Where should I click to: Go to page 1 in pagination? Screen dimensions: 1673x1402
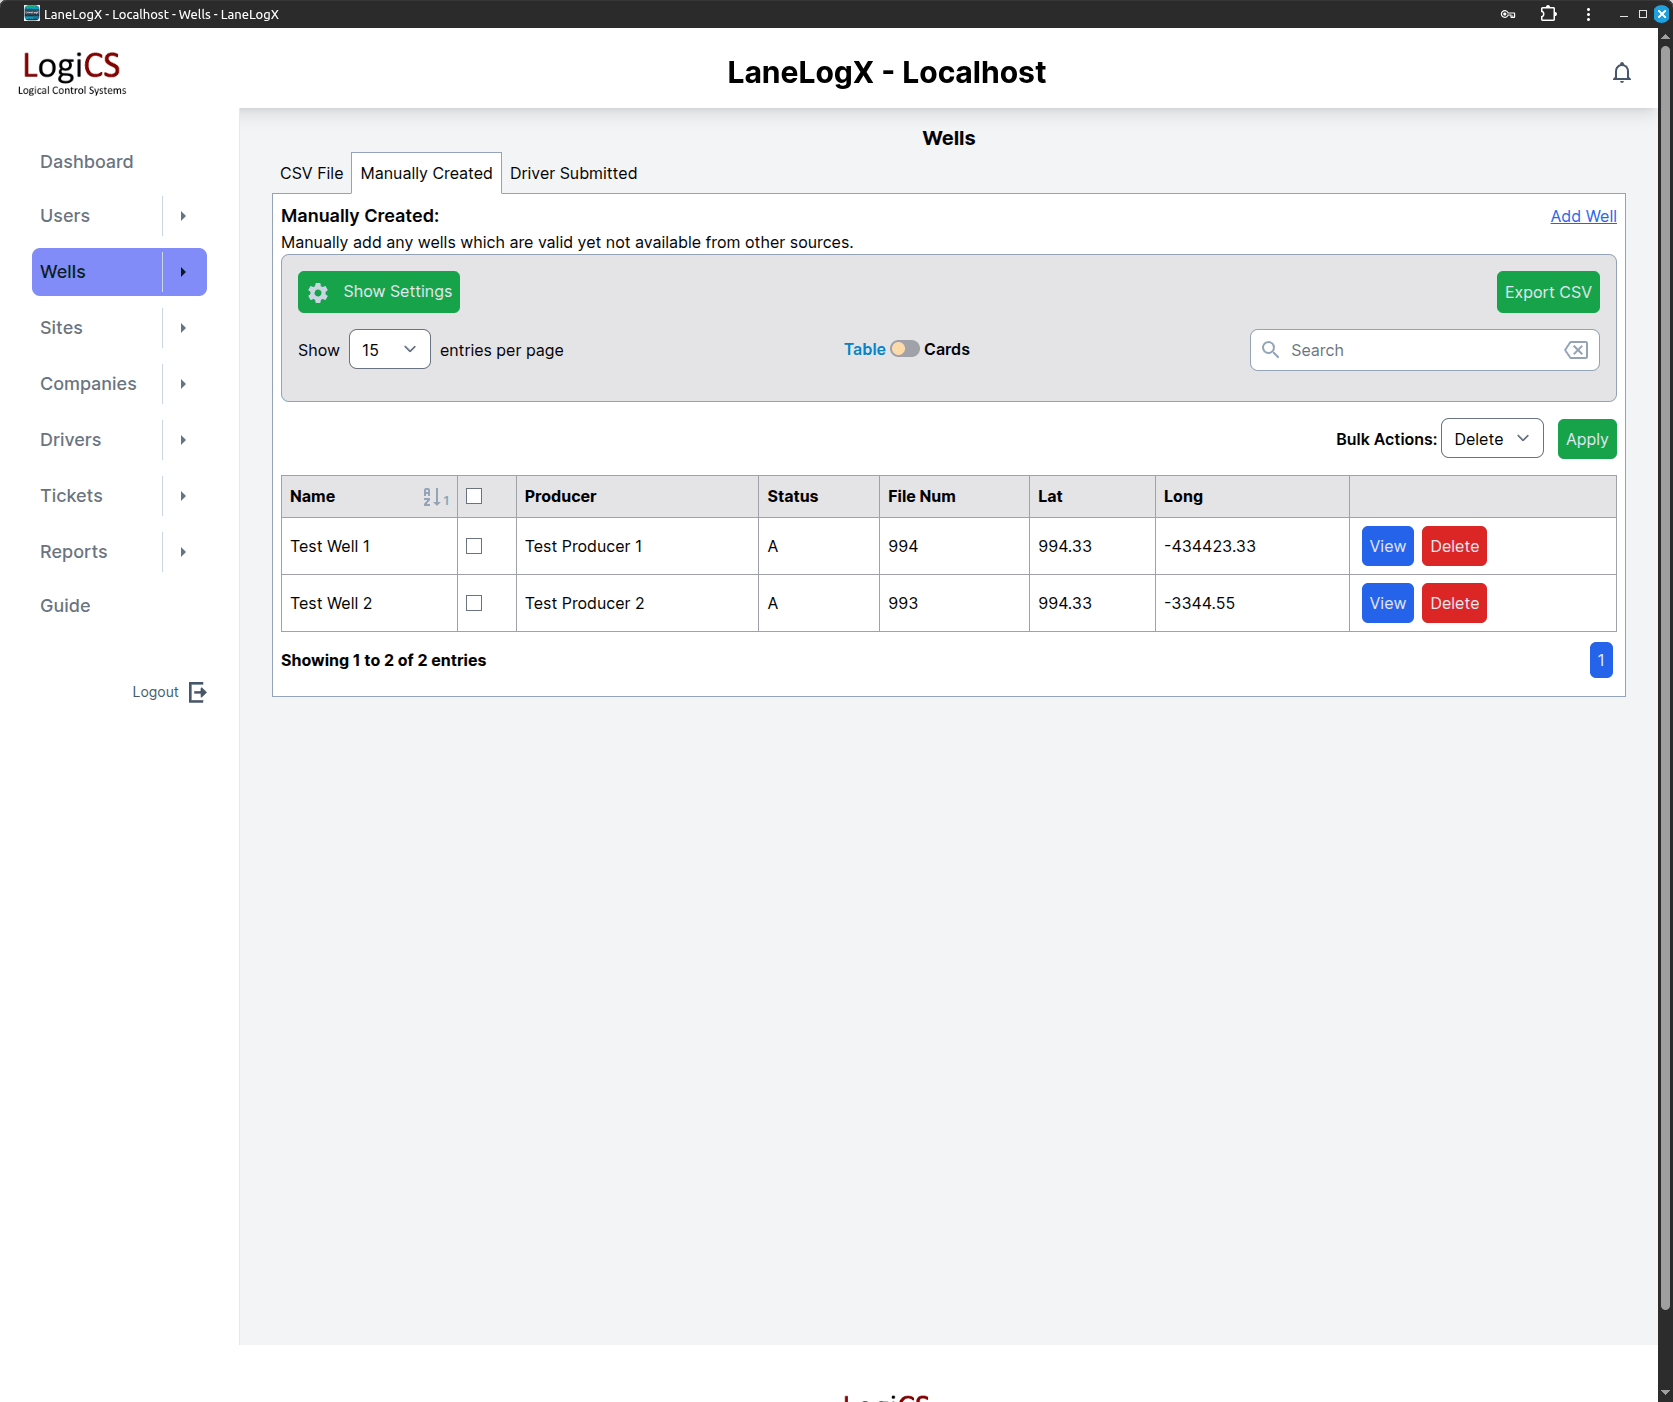(1601, 660)
